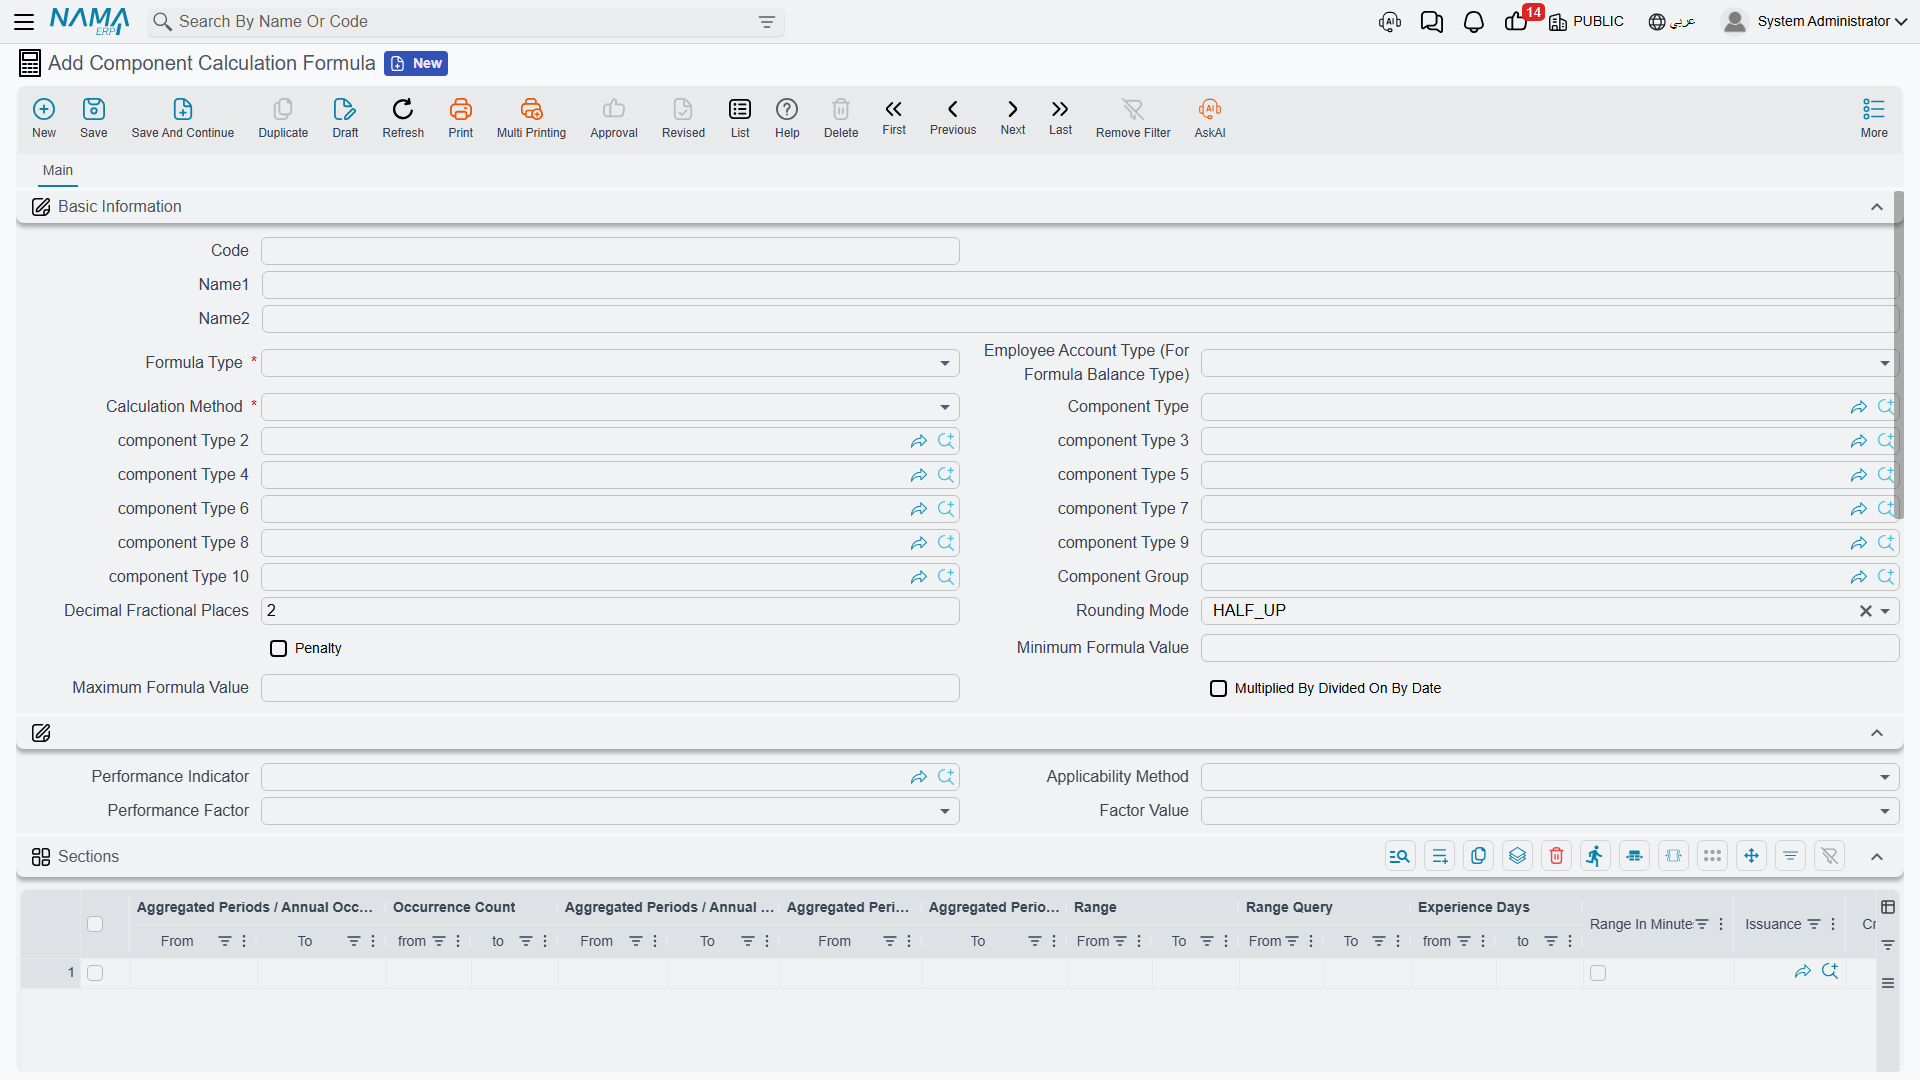Click the Code input field
Viewport: 1920px width, 1080px height.
coord(610,251)
